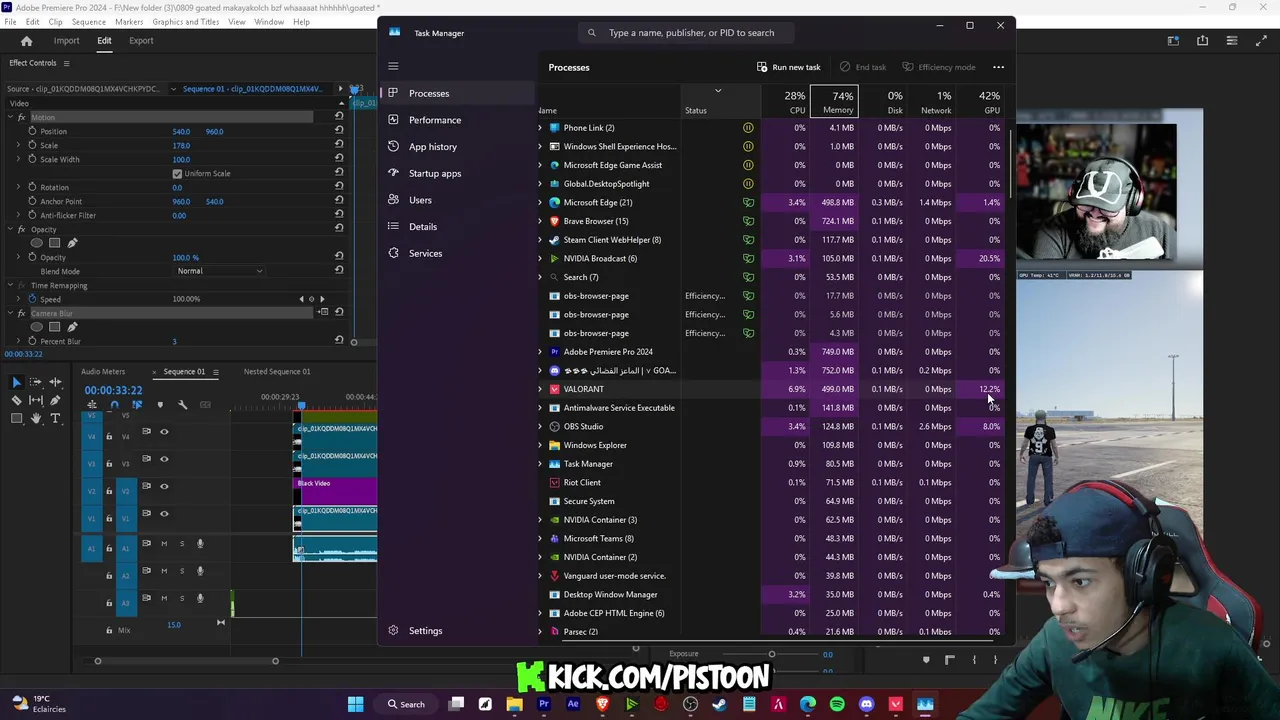
Task: Open OBS Studio from the taskbar
Action: (x=690, y=704)
